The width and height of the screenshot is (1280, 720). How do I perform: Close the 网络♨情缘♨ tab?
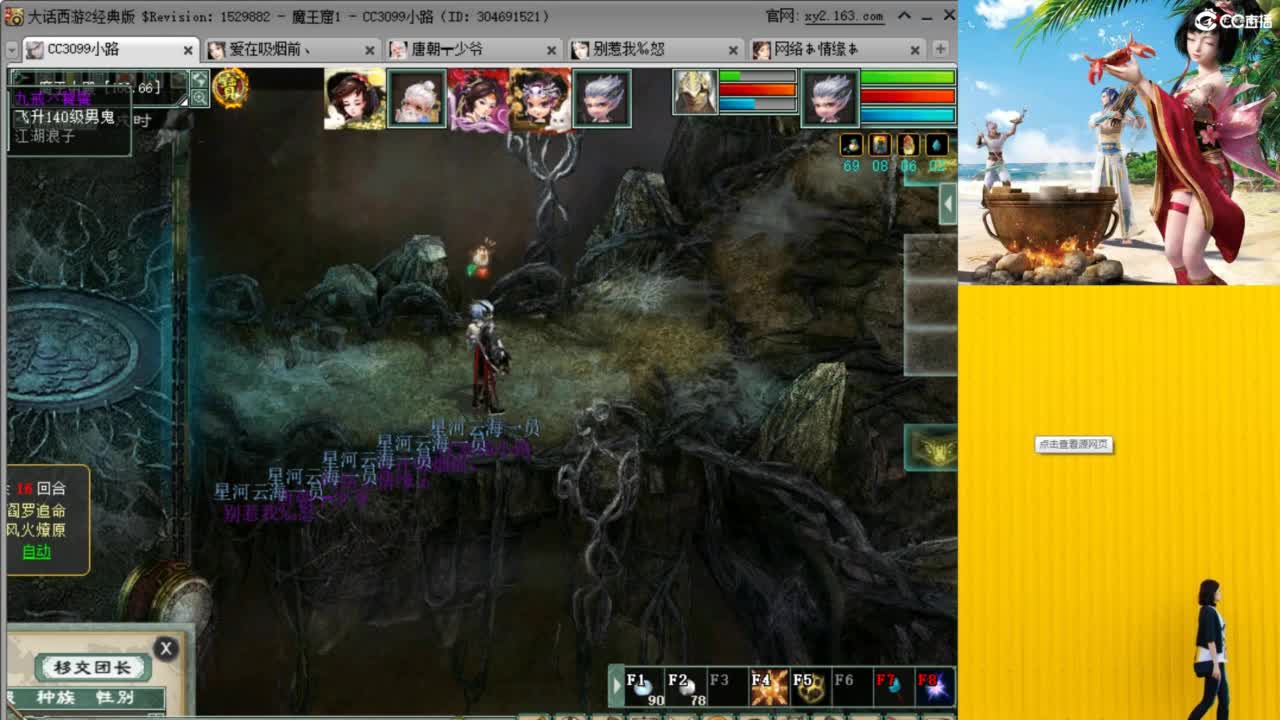click(916, 50)
